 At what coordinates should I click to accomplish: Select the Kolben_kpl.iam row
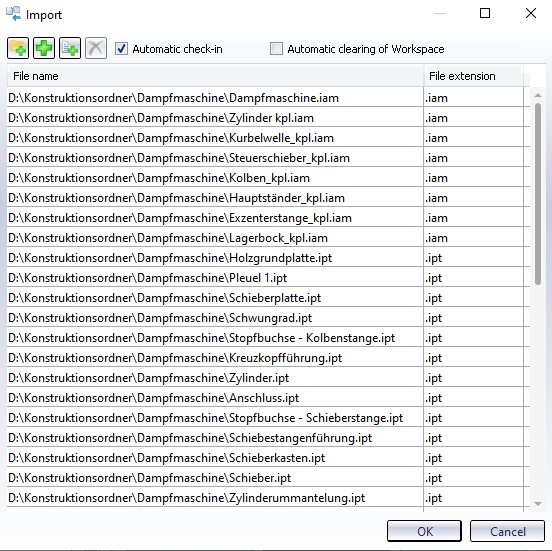point(268,178)
